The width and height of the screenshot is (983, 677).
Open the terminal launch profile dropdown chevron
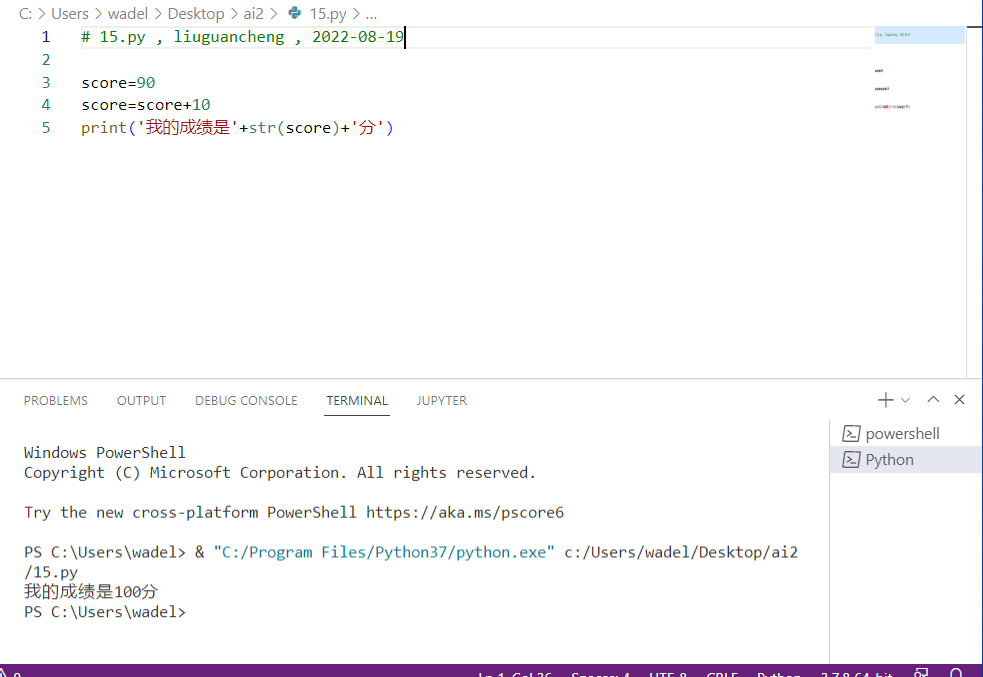point(906,400)
